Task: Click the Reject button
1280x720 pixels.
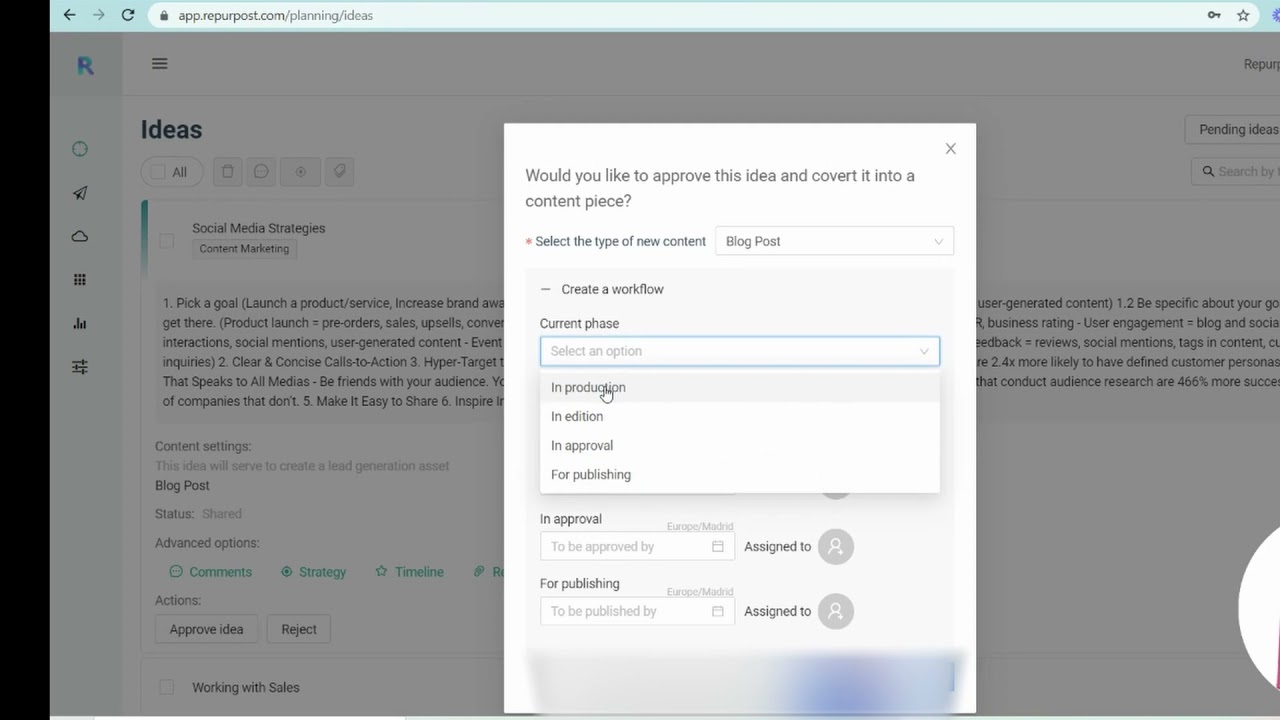Action: [299, 629]
